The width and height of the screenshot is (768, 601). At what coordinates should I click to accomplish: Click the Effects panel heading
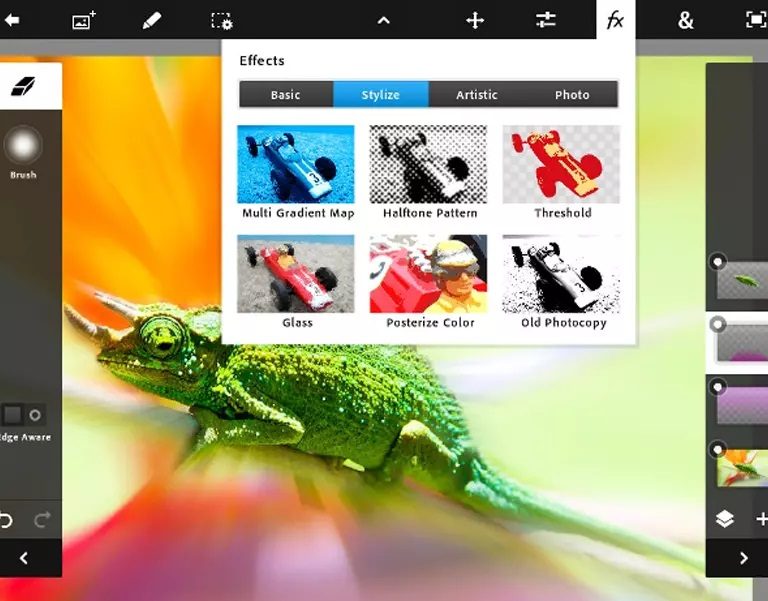(262, 61)
